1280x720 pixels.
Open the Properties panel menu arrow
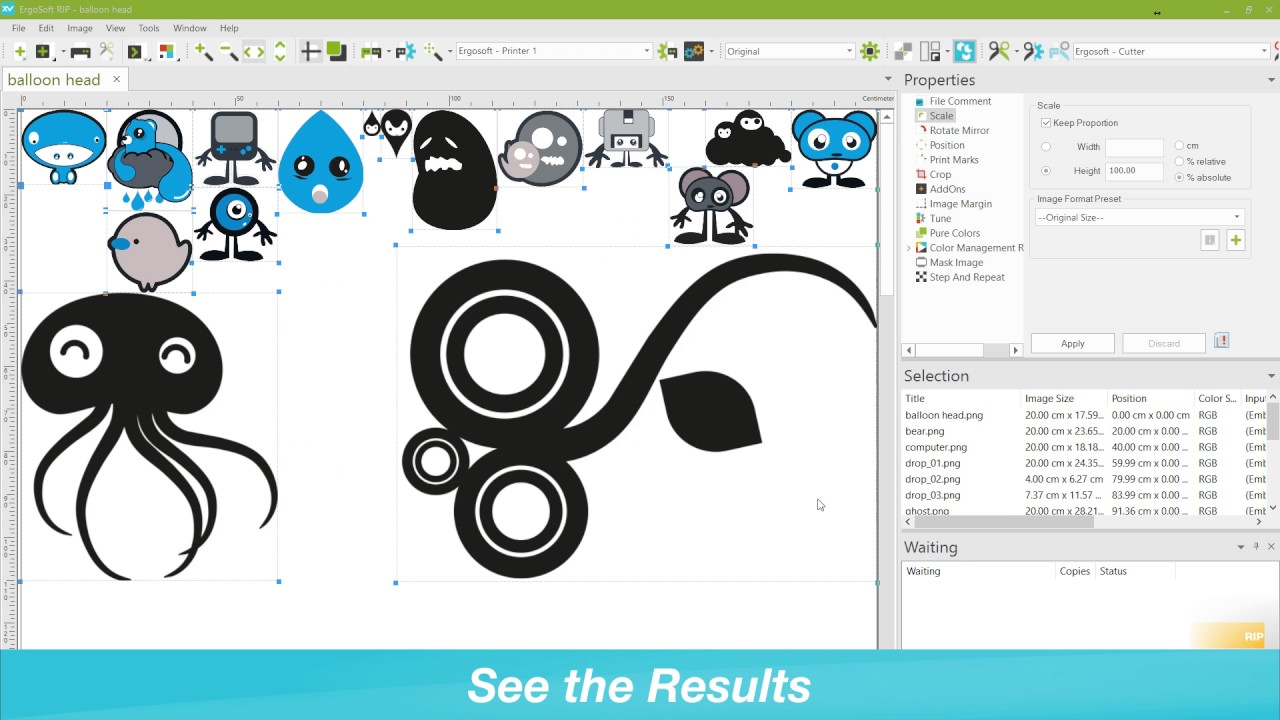click(1271, 80)
